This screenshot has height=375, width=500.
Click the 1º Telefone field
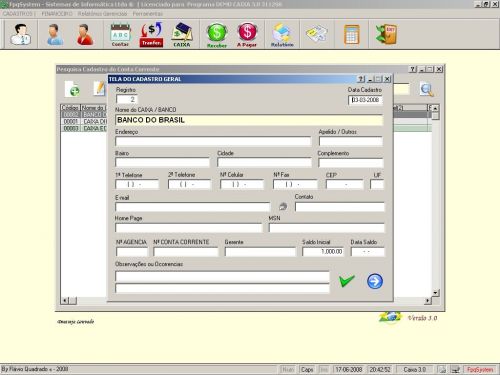point(137,184)
